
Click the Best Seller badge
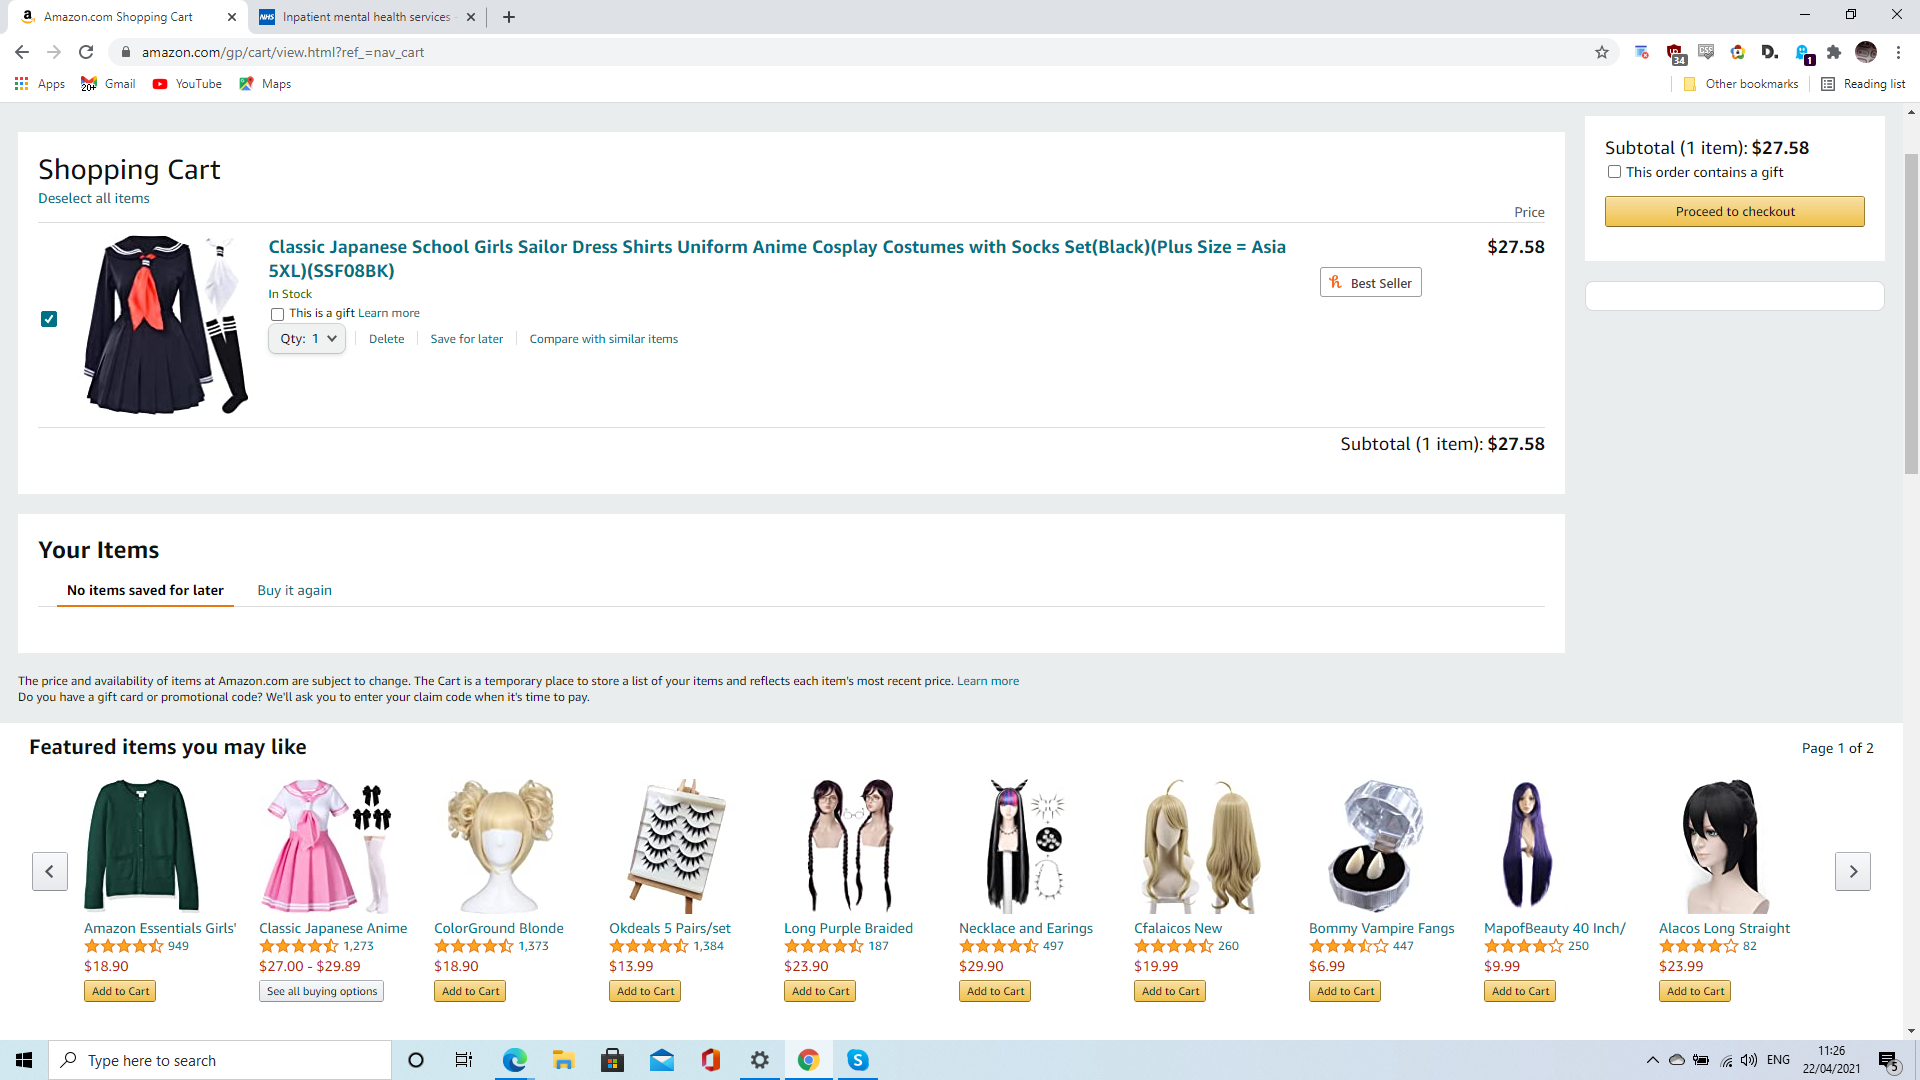click(x=1370, y=283)
